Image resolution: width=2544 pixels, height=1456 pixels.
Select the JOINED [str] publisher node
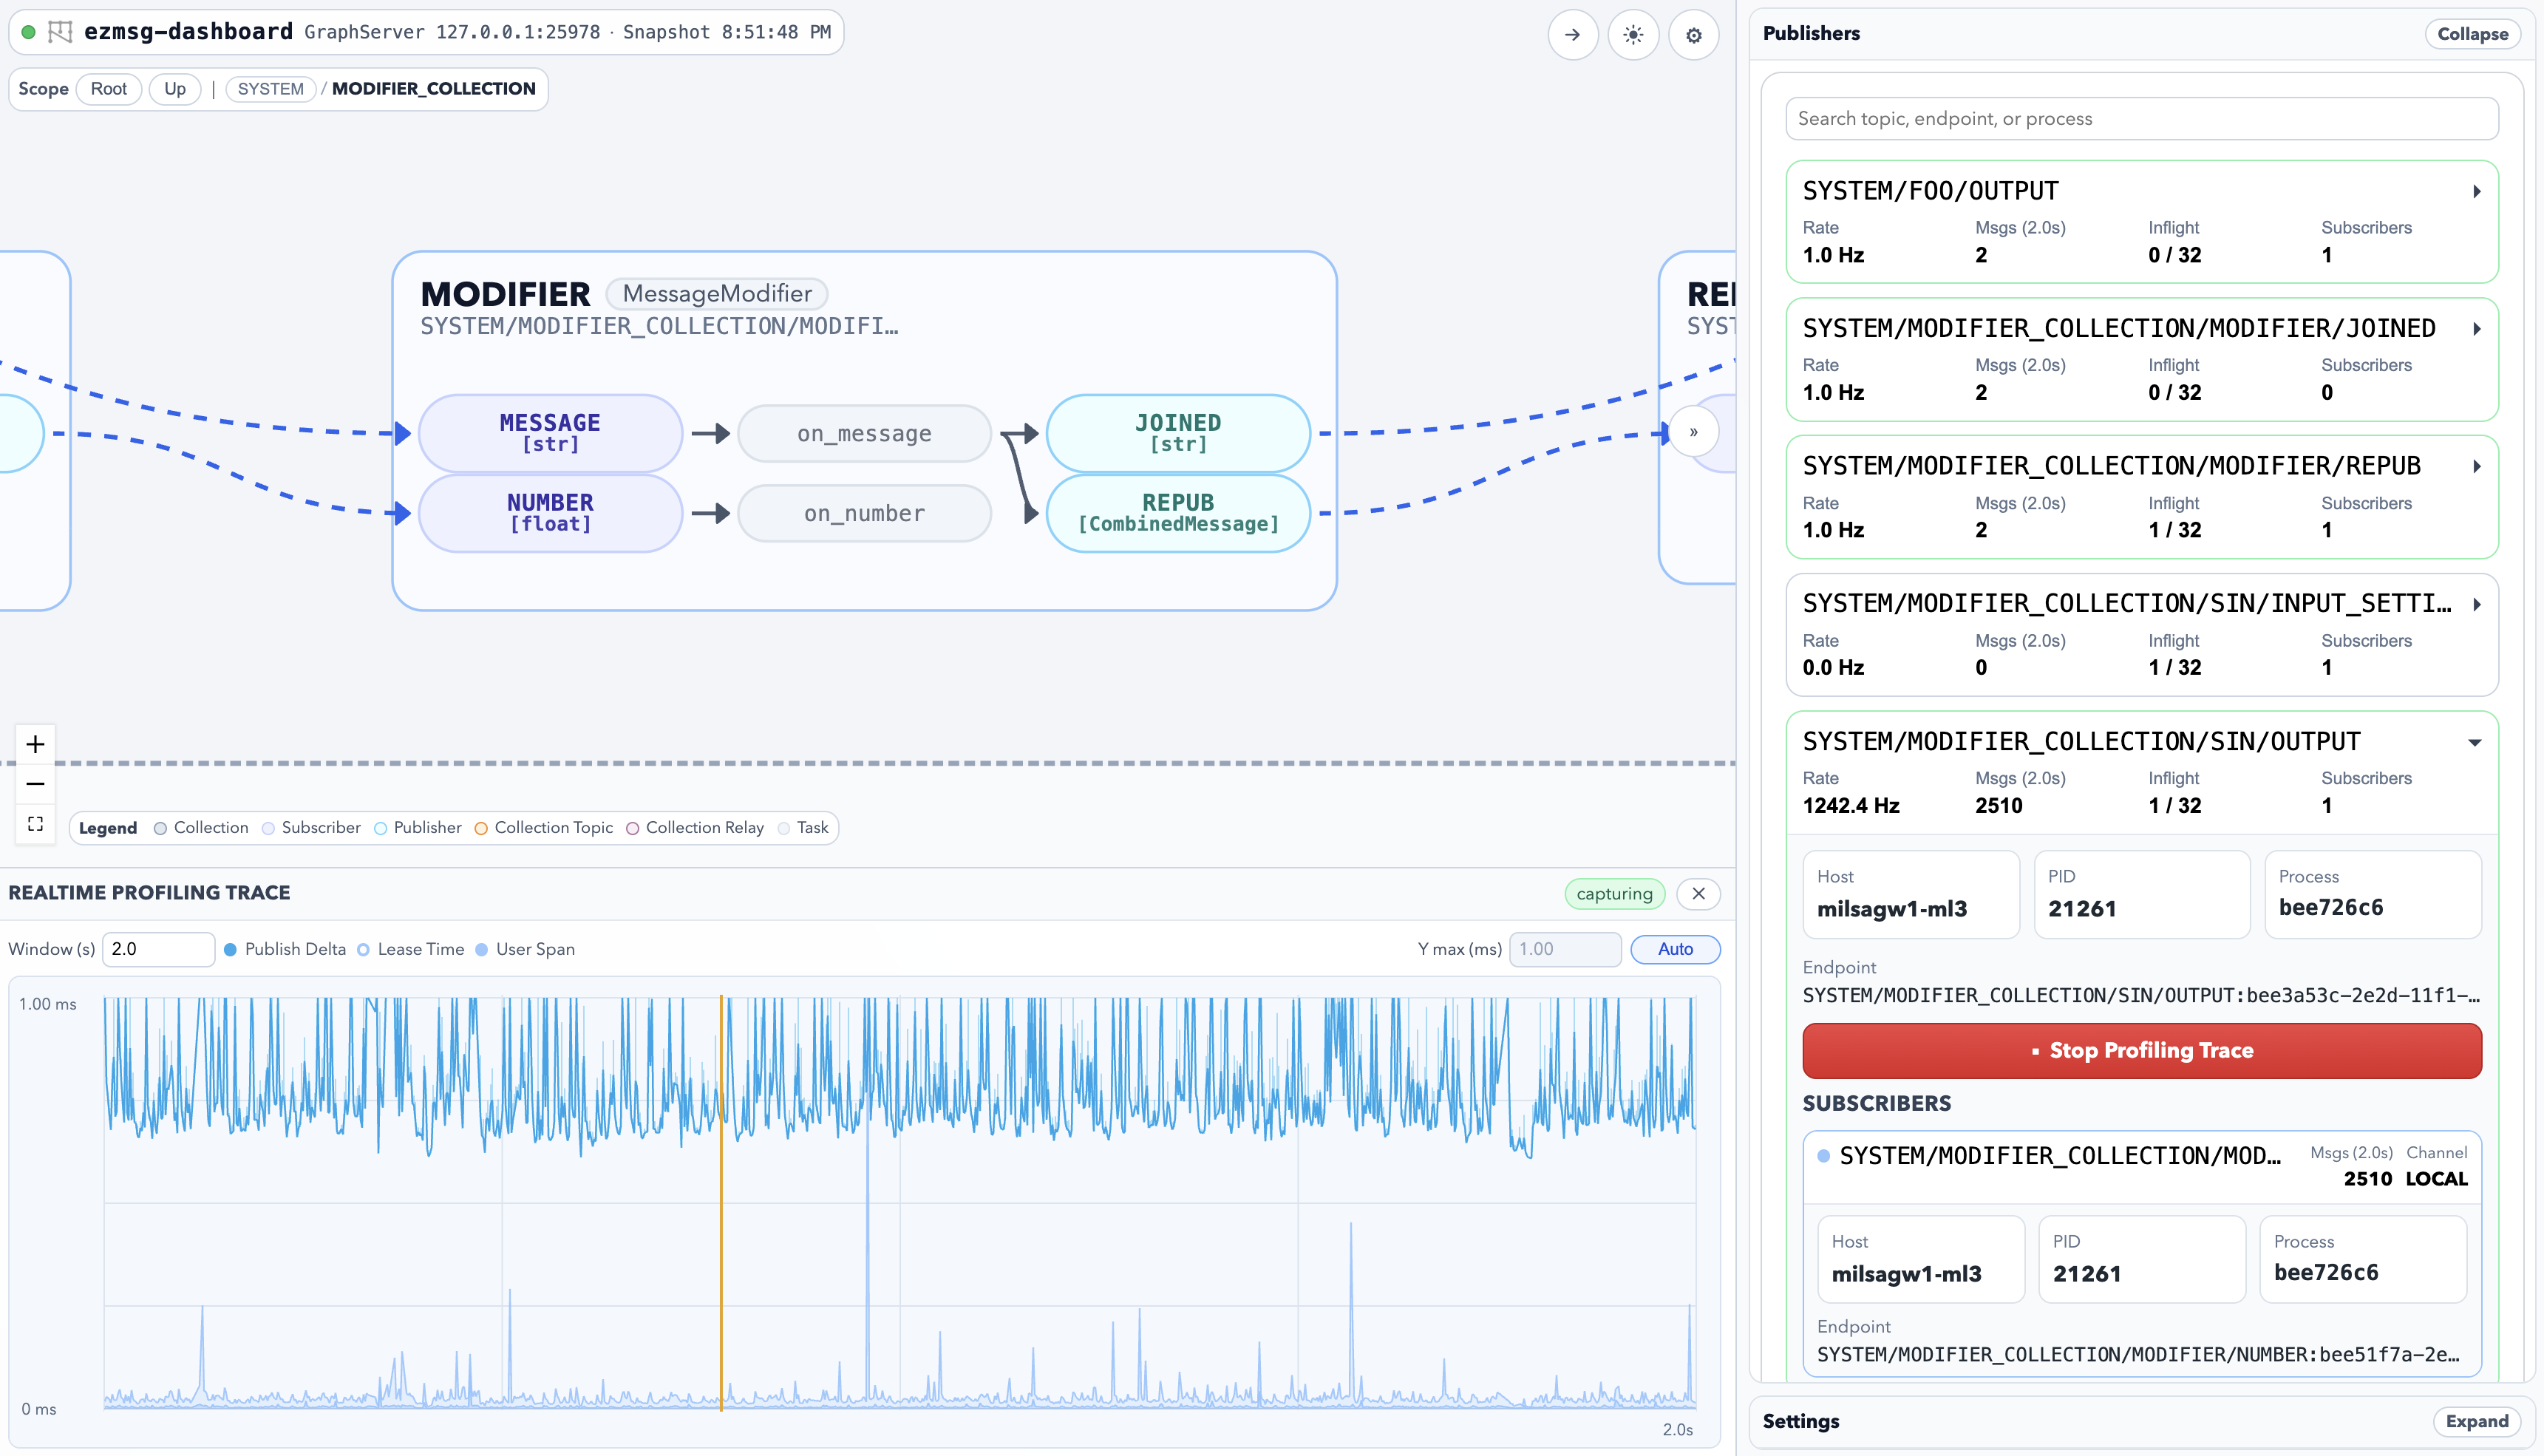(1178, 433)
